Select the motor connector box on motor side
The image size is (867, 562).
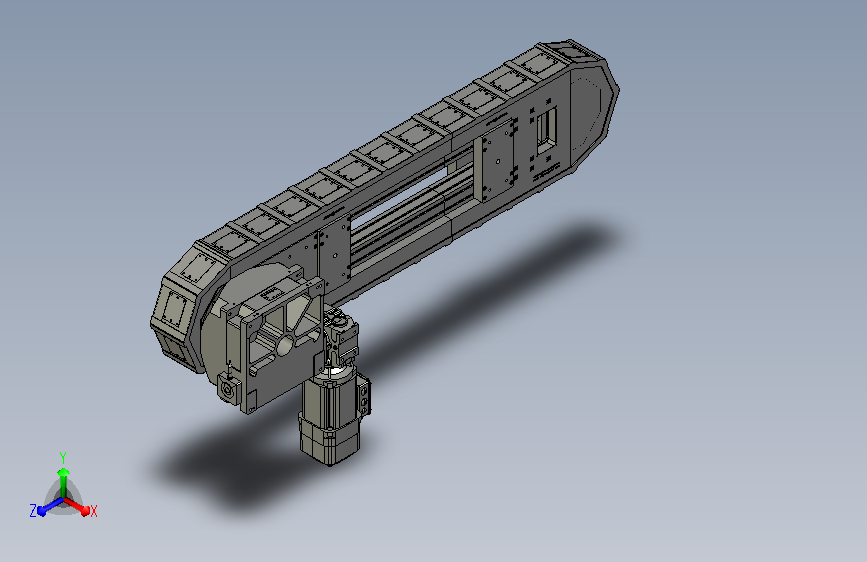(x=364, y=394)
